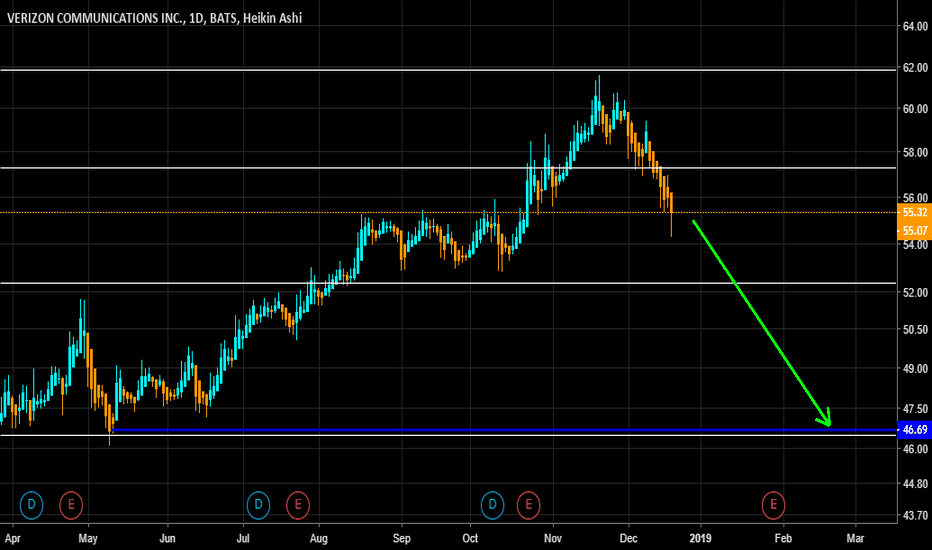This screenshot has width=932, height=550.
Task: Open the dividend marker in early July
Action: tap(259, 505)
